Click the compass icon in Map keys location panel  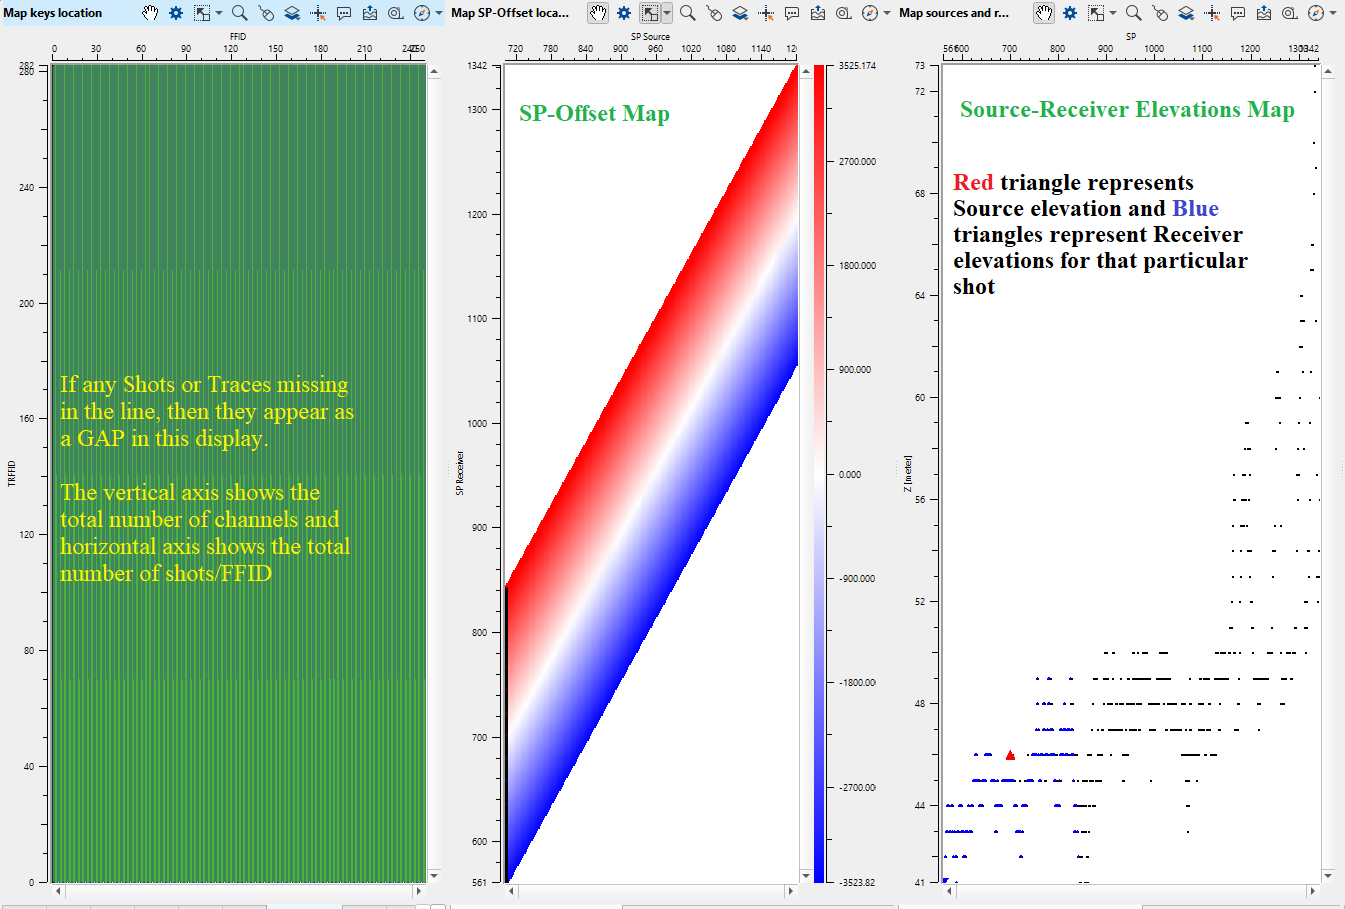(422, 13)
